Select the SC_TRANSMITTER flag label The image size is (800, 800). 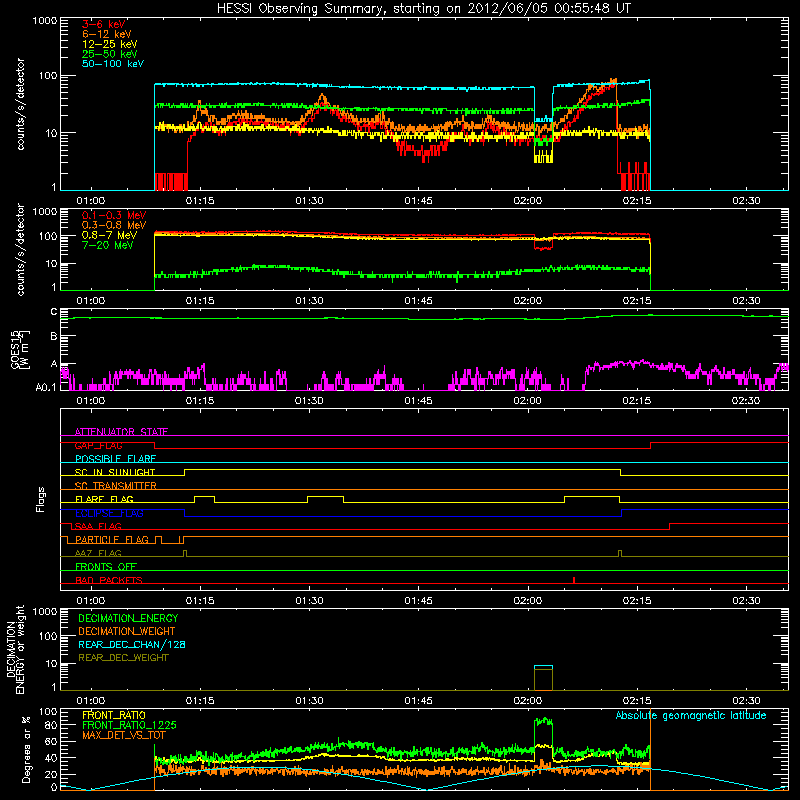coord(116,486)
